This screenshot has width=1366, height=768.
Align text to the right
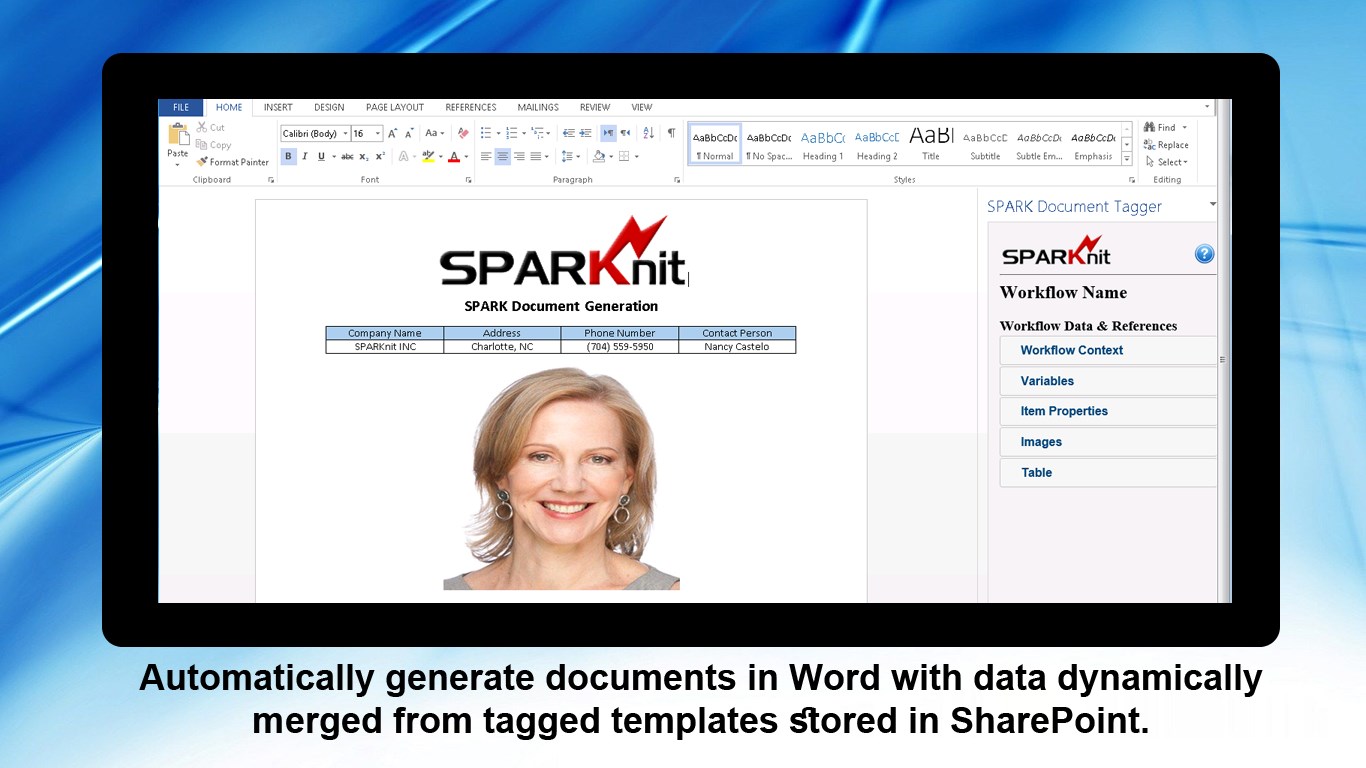519,157
